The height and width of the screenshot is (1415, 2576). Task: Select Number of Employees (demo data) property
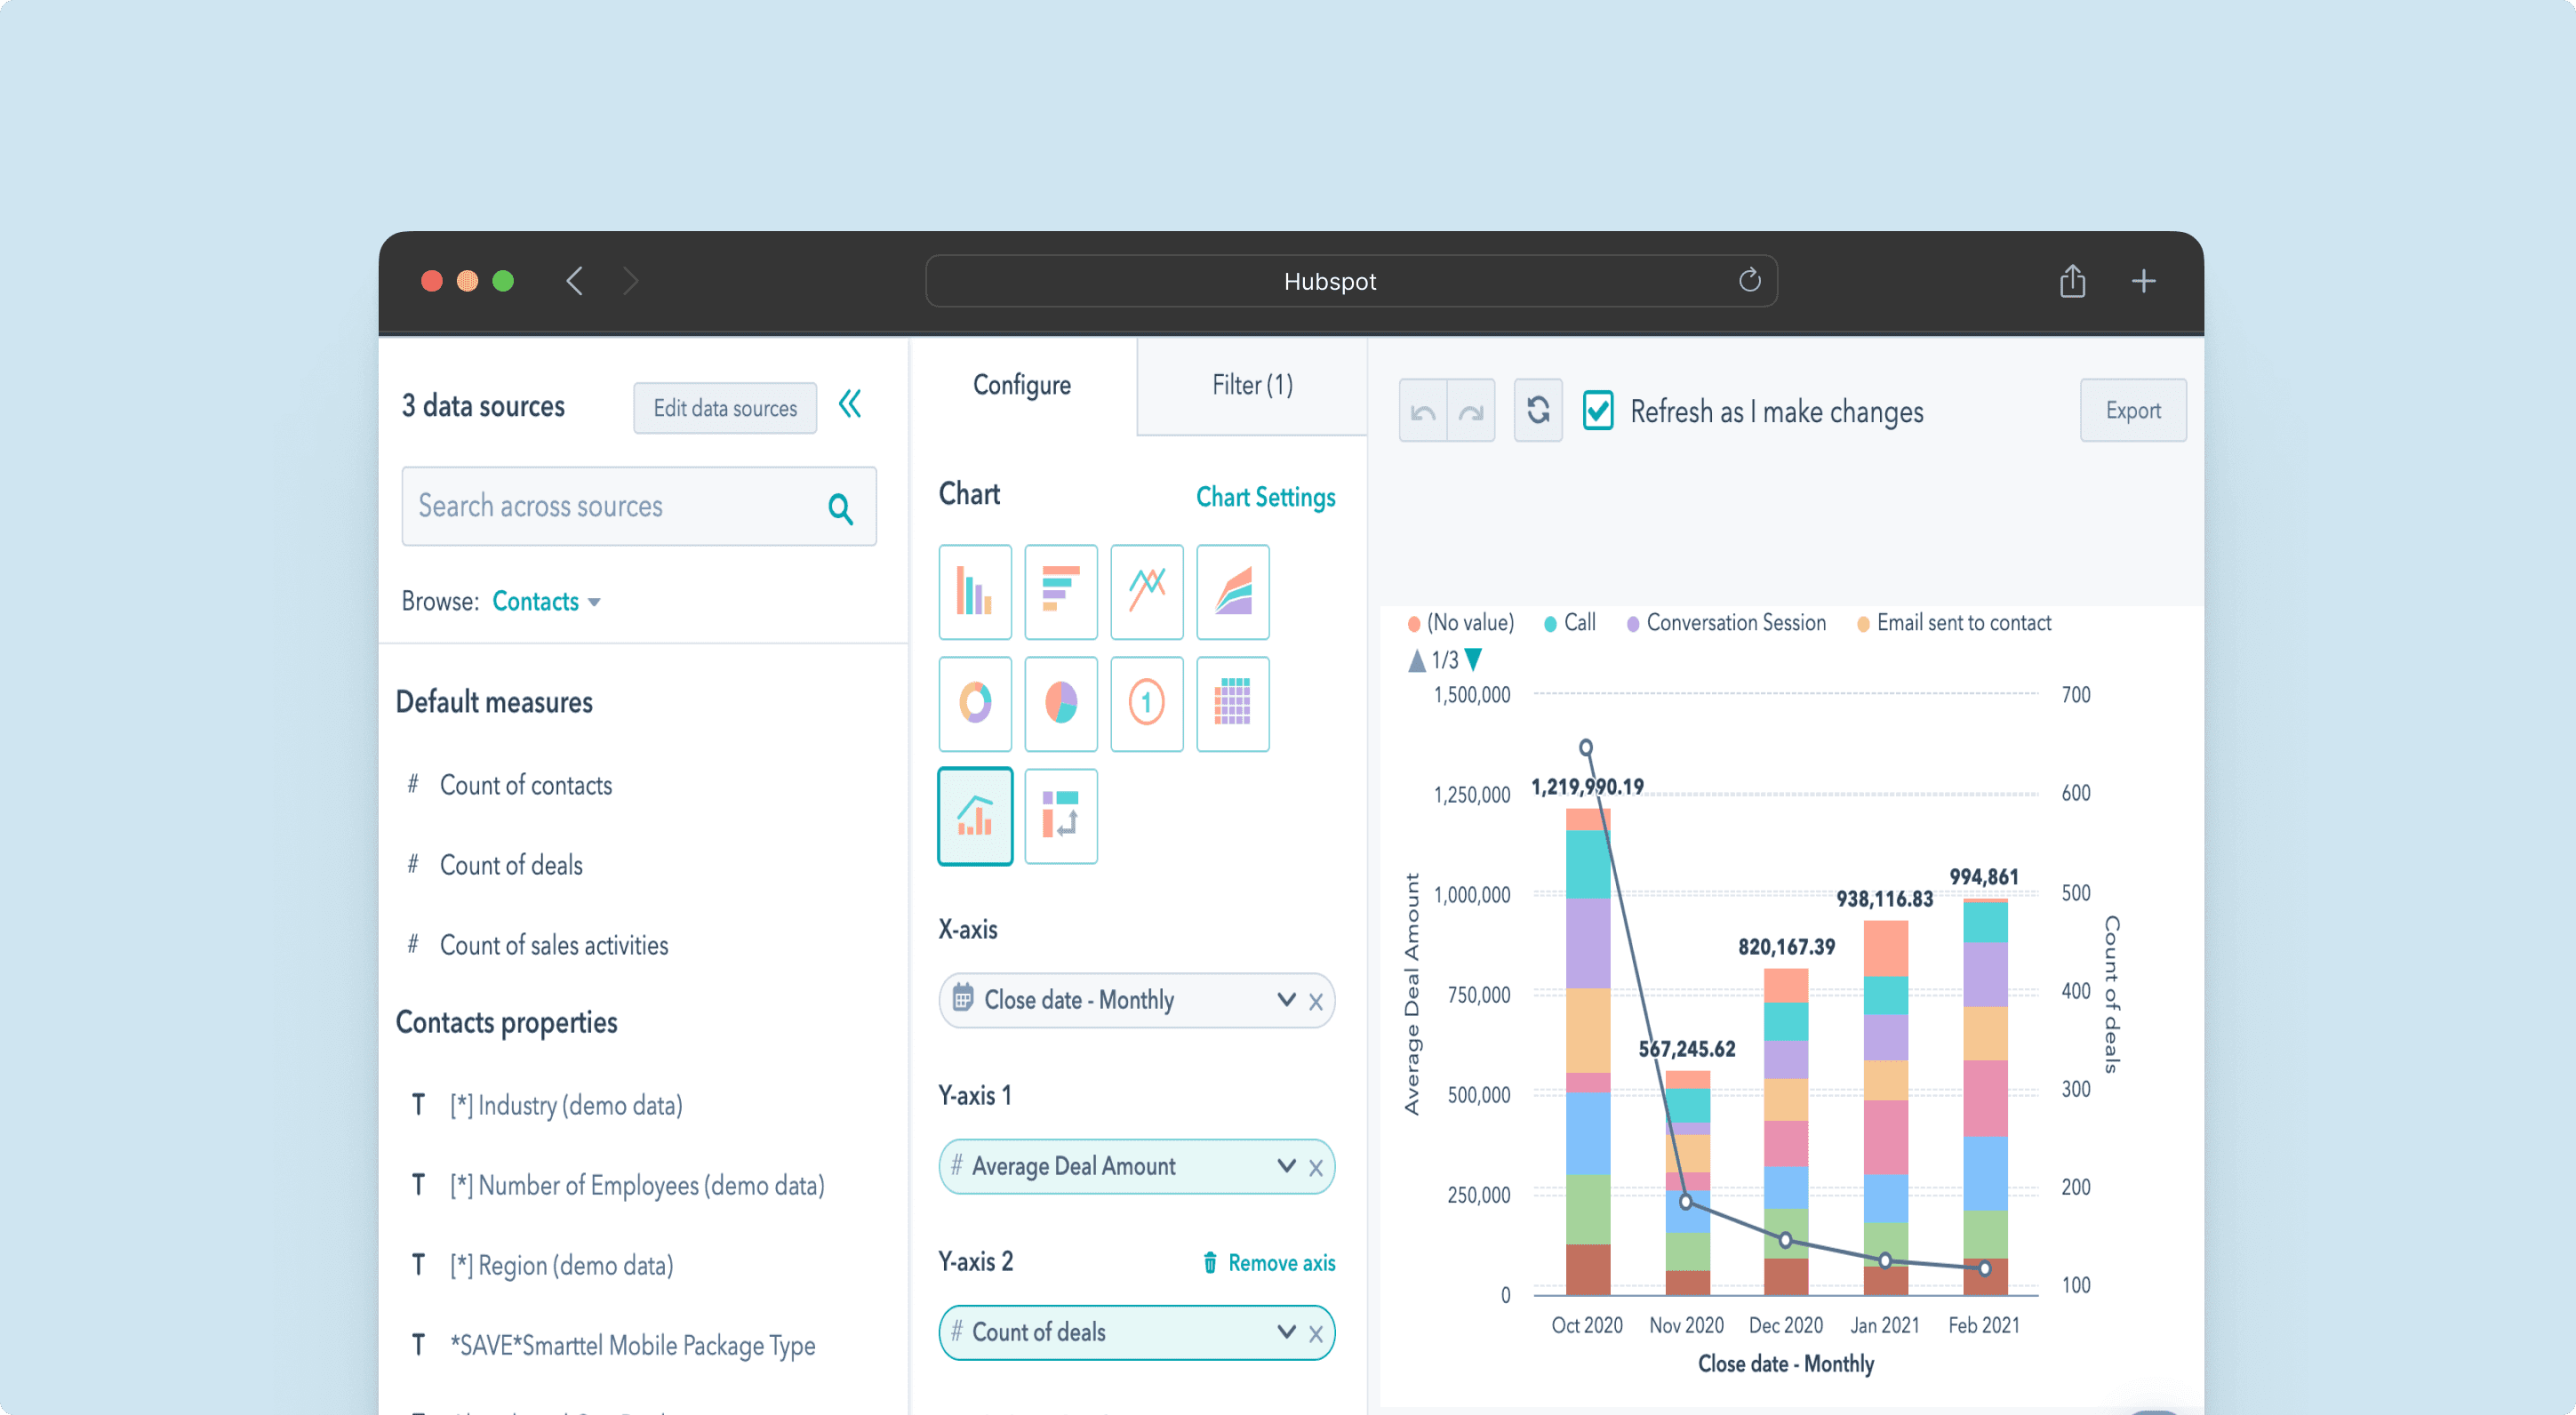tap(637, 1185)
